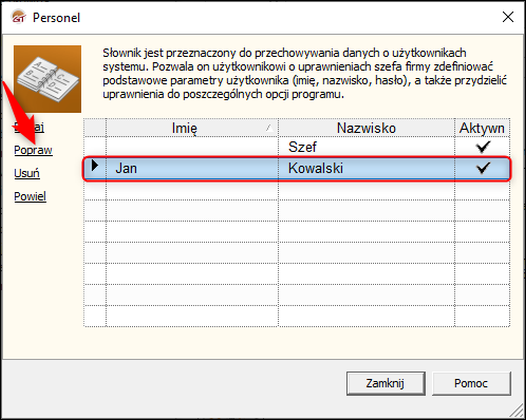Click the row indicator arrow for Jan

(95, 165)
